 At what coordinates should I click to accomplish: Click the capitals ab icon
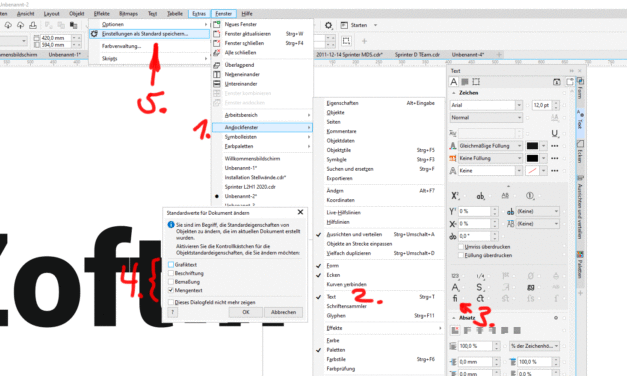coord(480,196)
